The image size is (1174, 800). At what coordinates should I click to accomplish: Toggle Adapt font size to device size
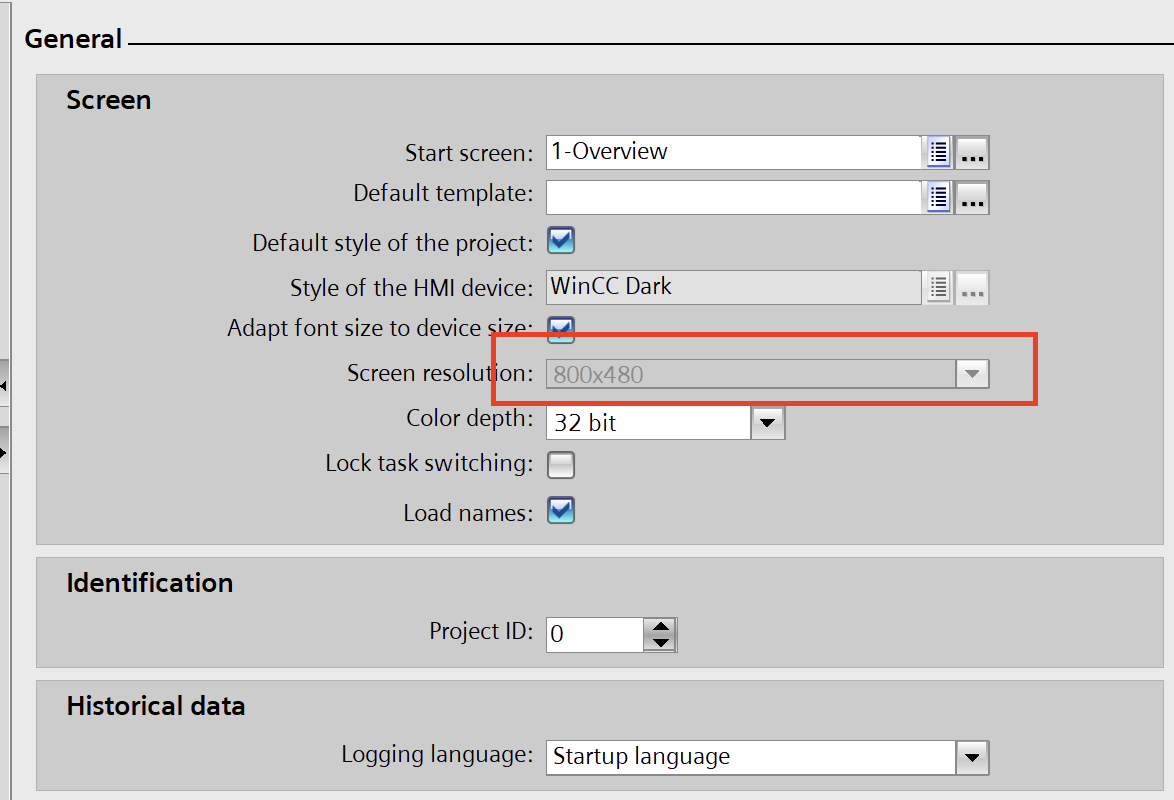click(561, 329)
